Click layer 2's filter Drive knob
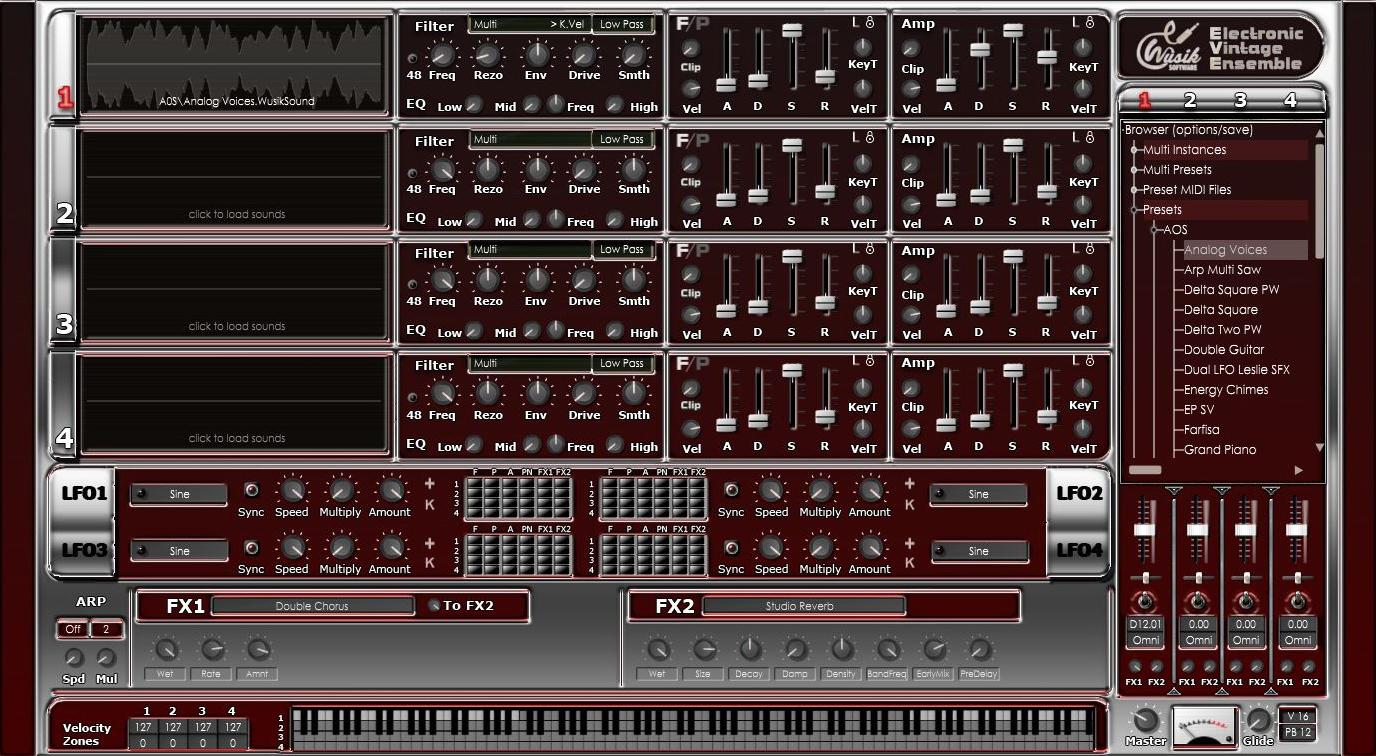The height and width of the screenshot is (756, 1376). [x=584, y=169]
